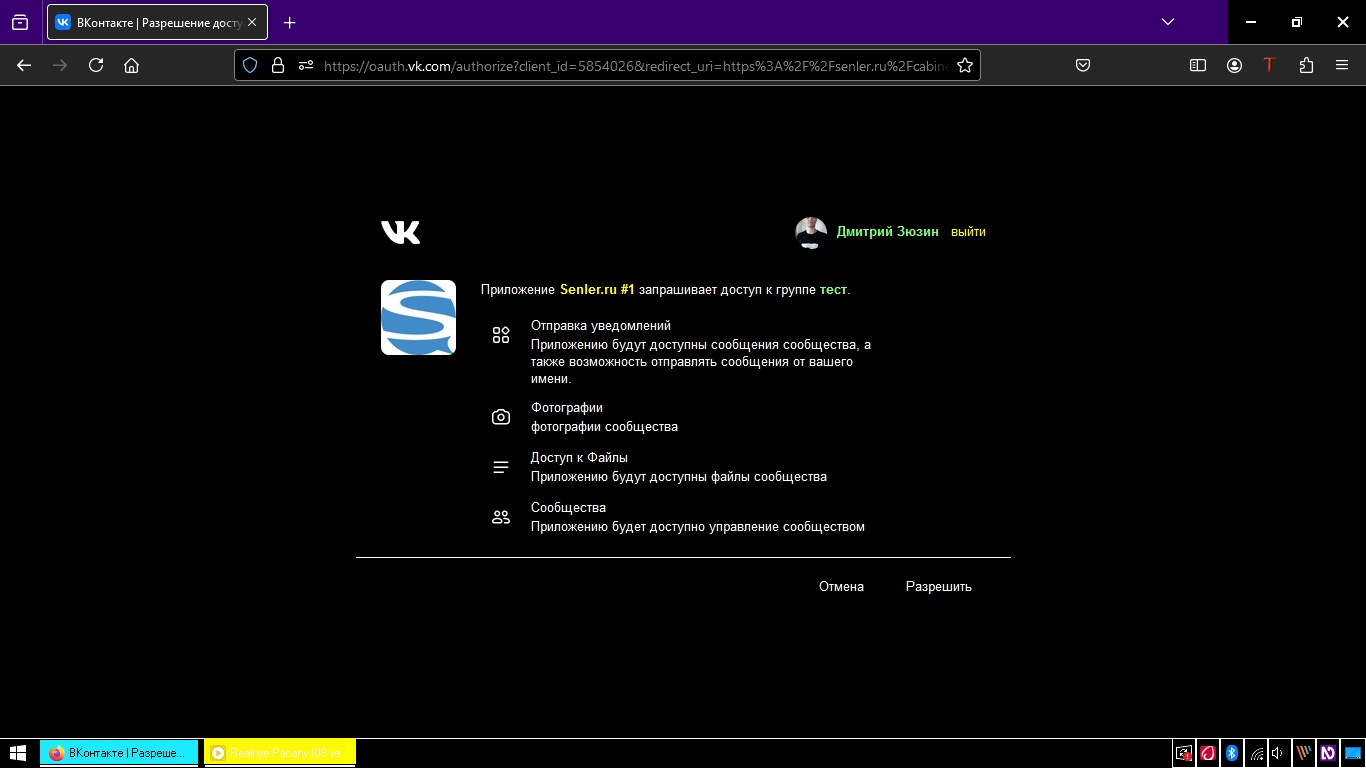Click the Дмитрий Зюзин profile avatar
Image resolution: width=1366 pixels, height=768 pixels.
coord(811,232)
